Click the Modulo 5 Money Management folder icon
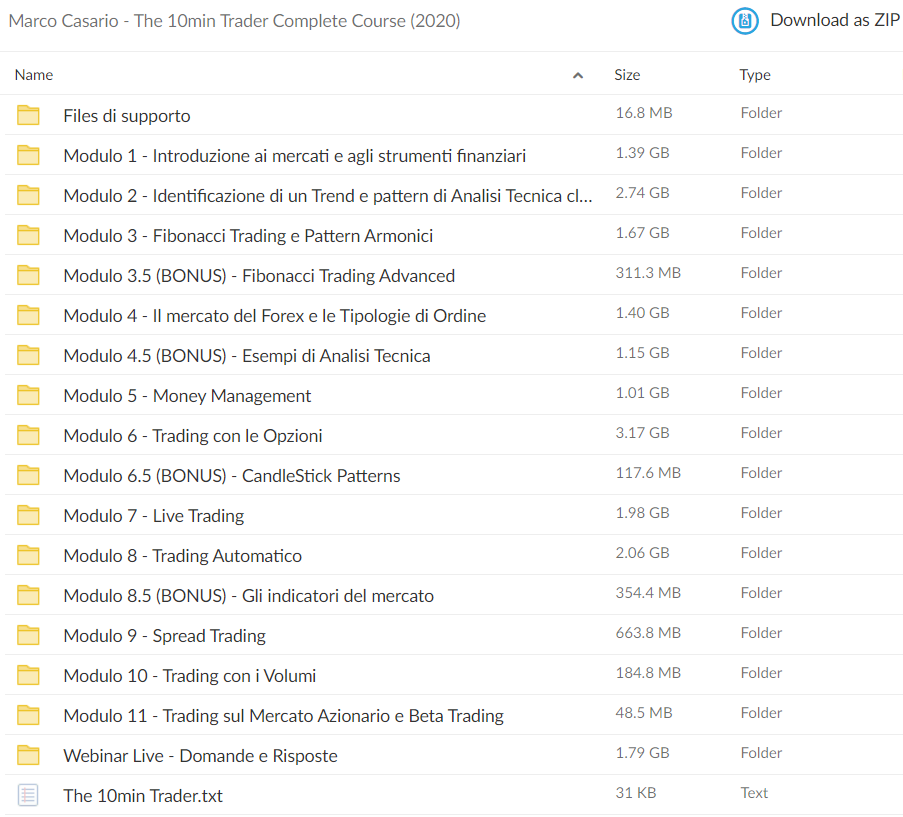Image resolution: width=903 pixels, height=817 pixels. pos(28,396)
